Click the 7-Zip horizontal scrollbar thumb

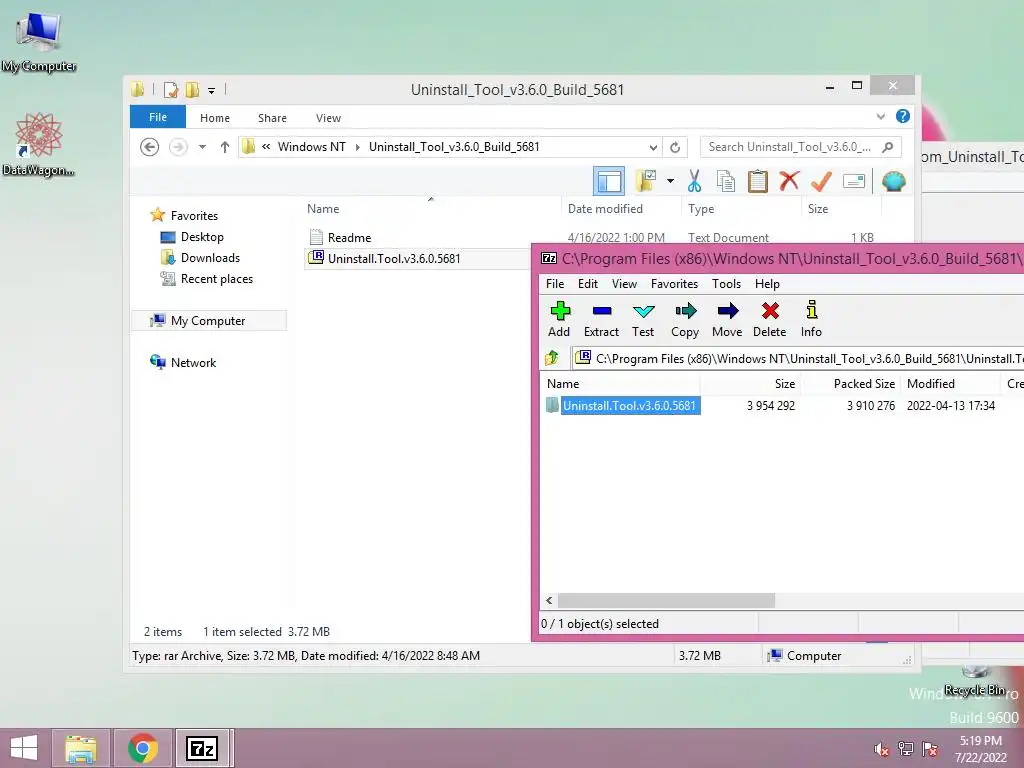666,600
